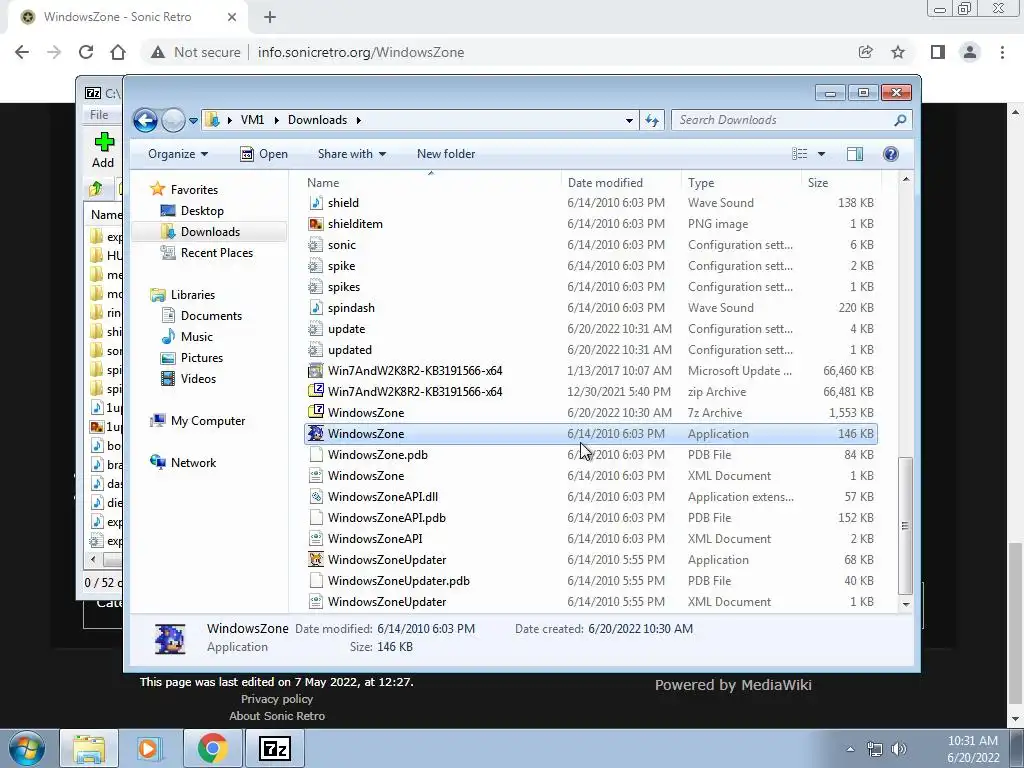
Task: Select My Computer in navigation pane
Action: tap(208, 421)
